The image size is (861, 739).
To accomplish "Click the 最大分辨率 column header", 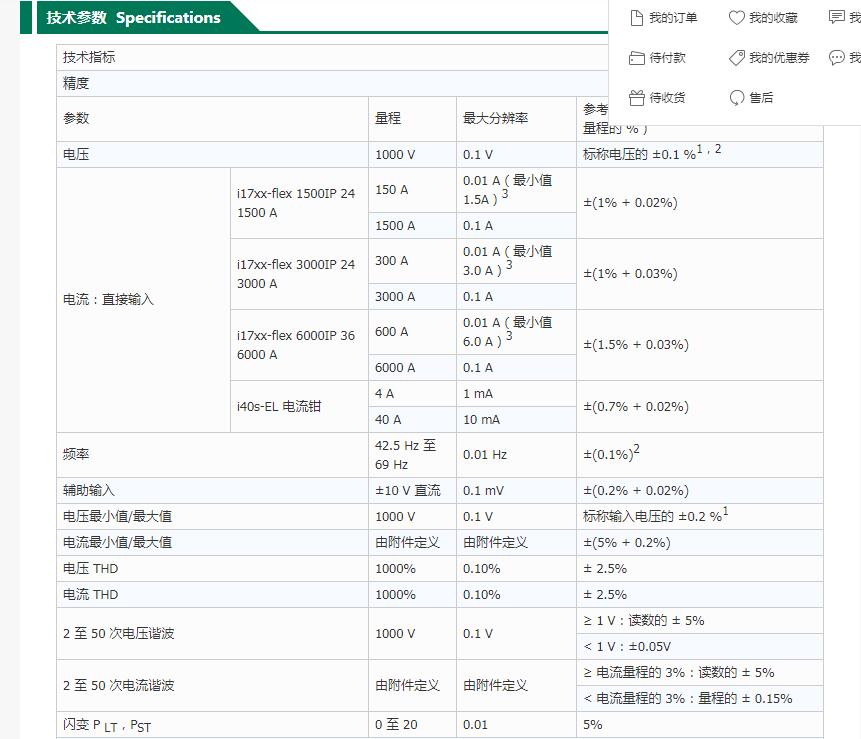I will point(495,118).
